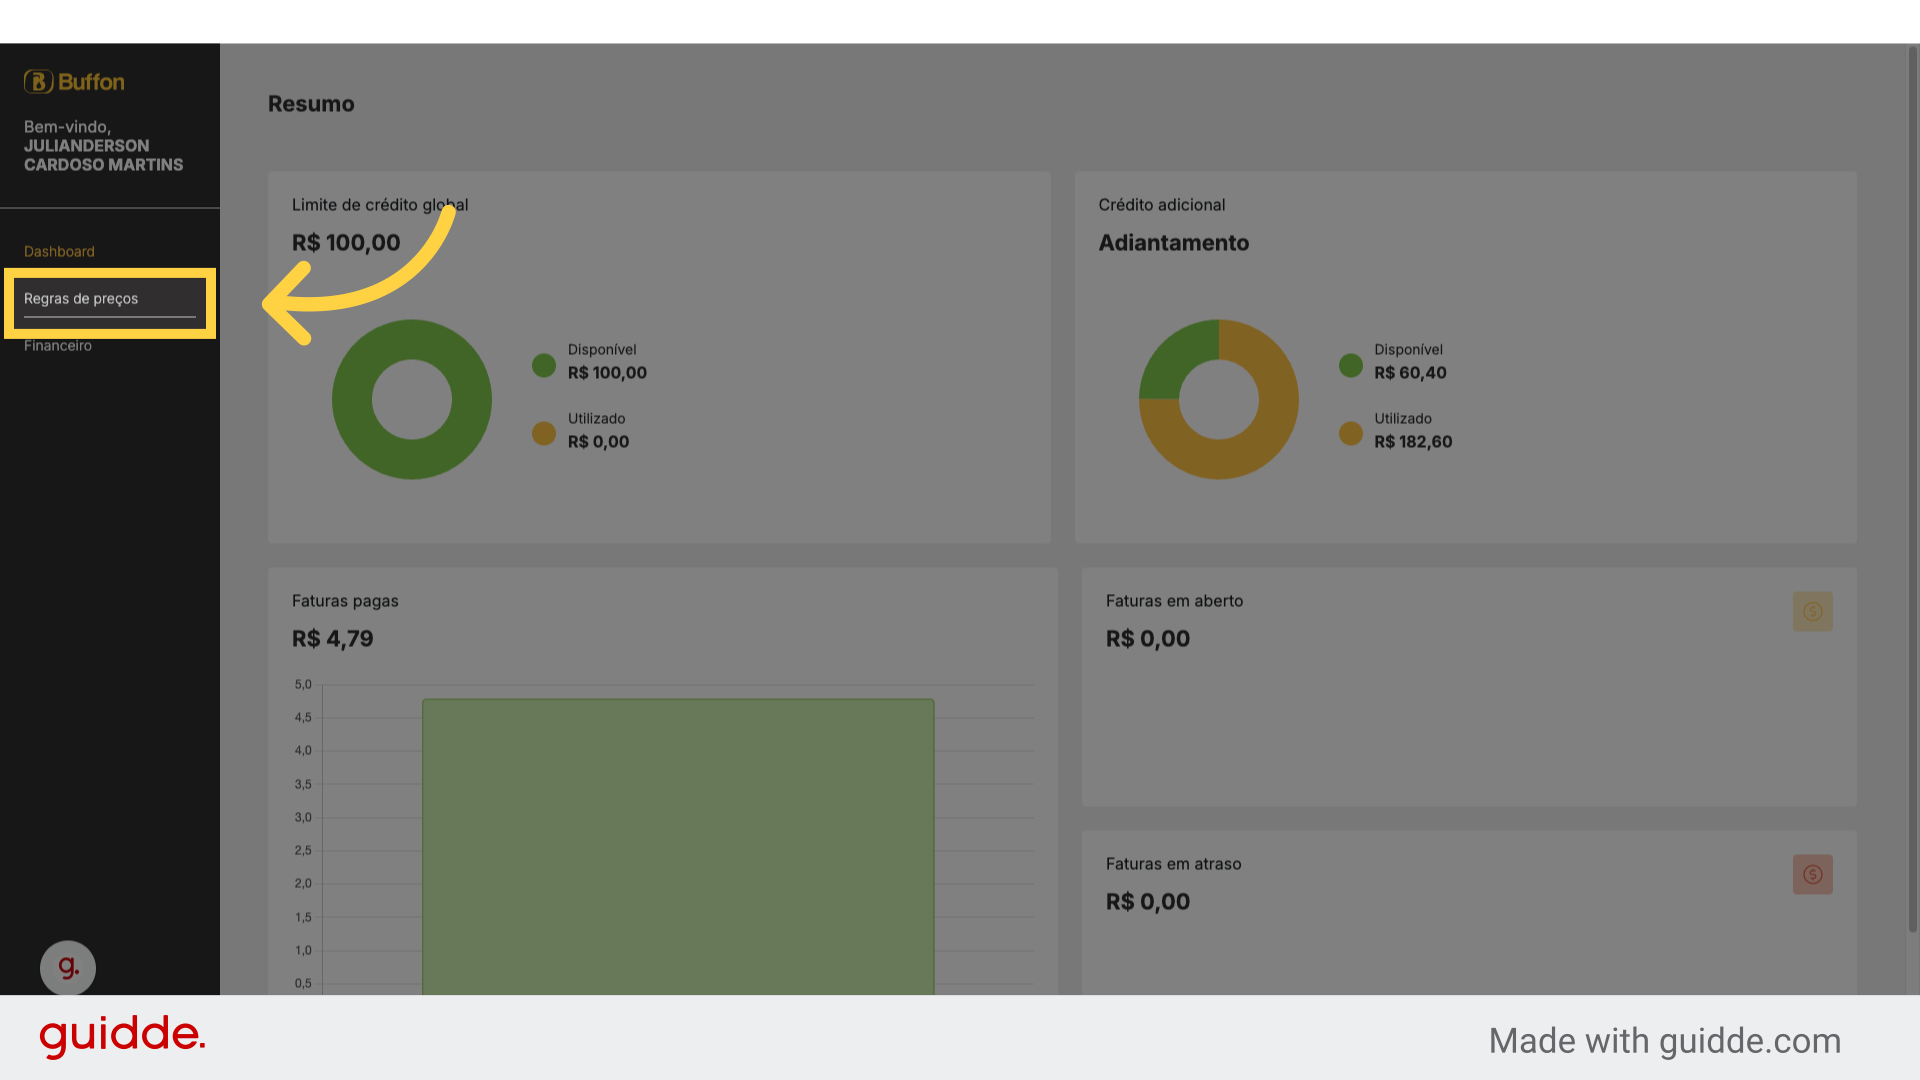The width and height of the screenshot is (1920, 1080).
Task: Click the Resumo heading
Action: [311, 104]
